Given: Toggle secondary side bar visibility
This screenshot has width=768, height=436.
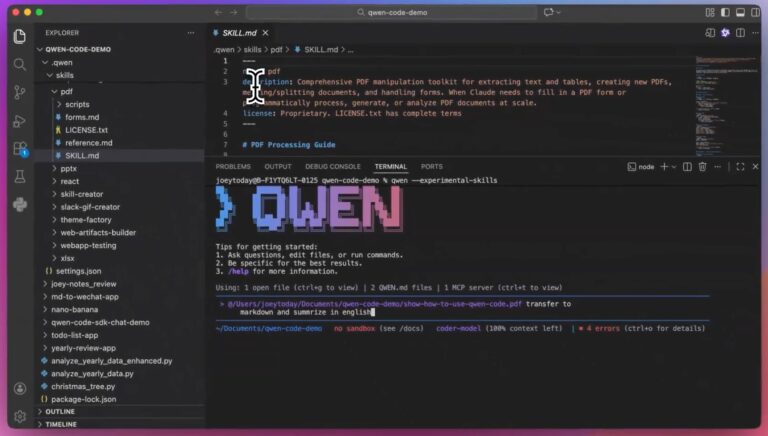Looking at the screenshot, I should [x=755, y=12].
